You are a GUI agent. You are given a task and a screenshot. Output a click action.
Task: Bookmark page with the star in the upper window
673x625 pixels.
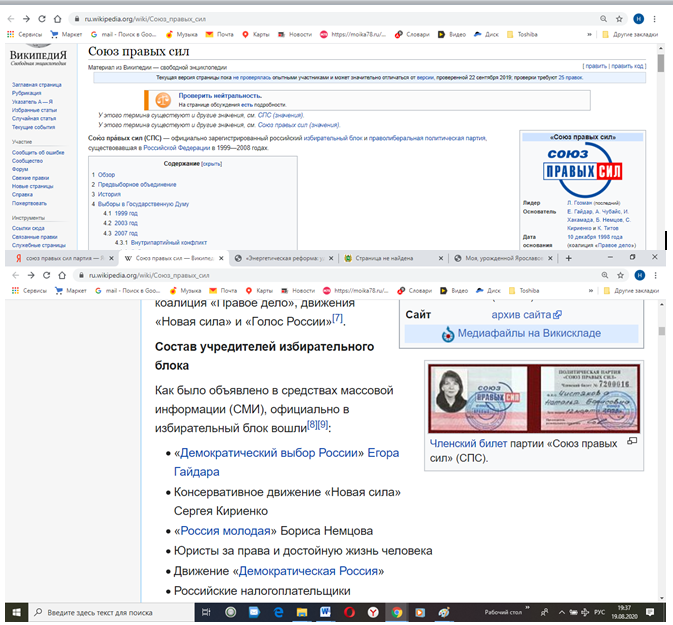[619, 19]
